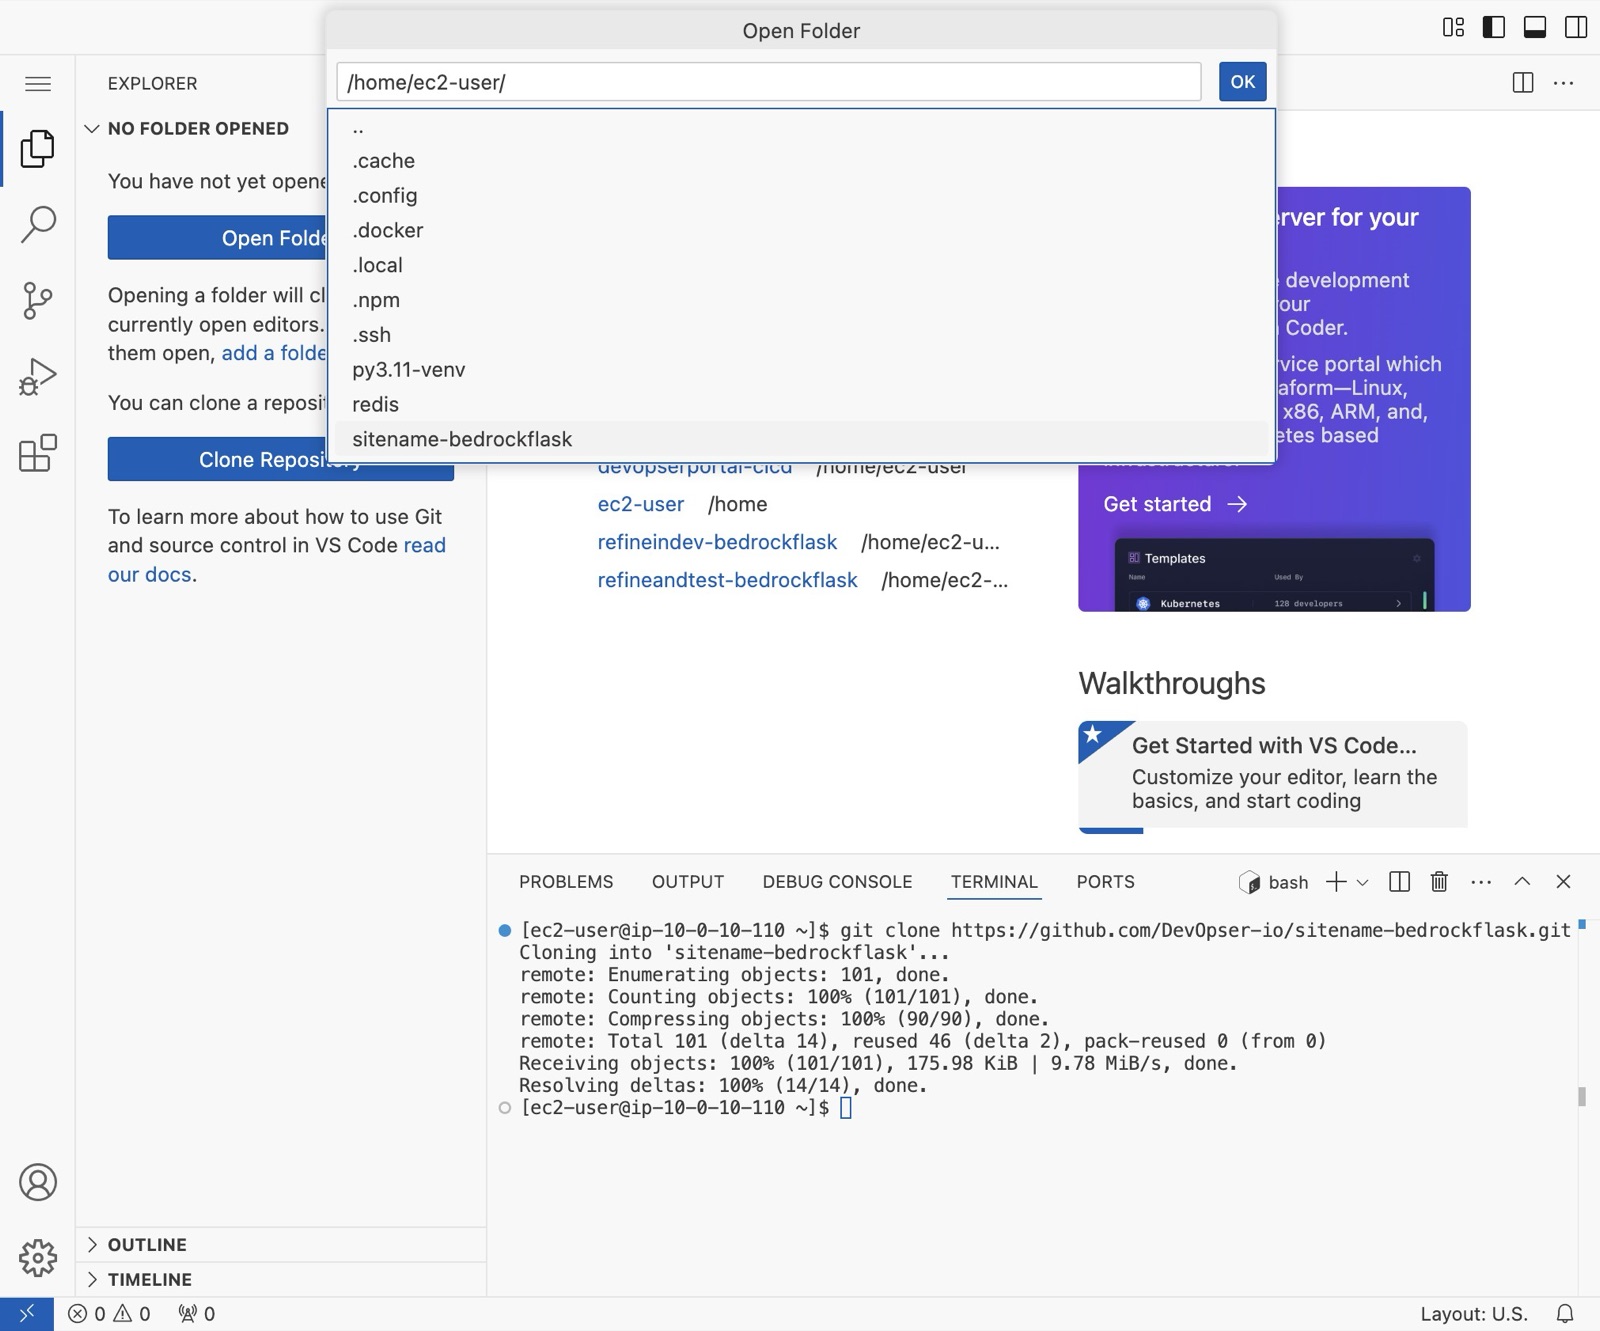This screenshot has height=1331, width=1600.
Task: Click Layout: U.S. in status bar
Action: coord(1474,1314)
